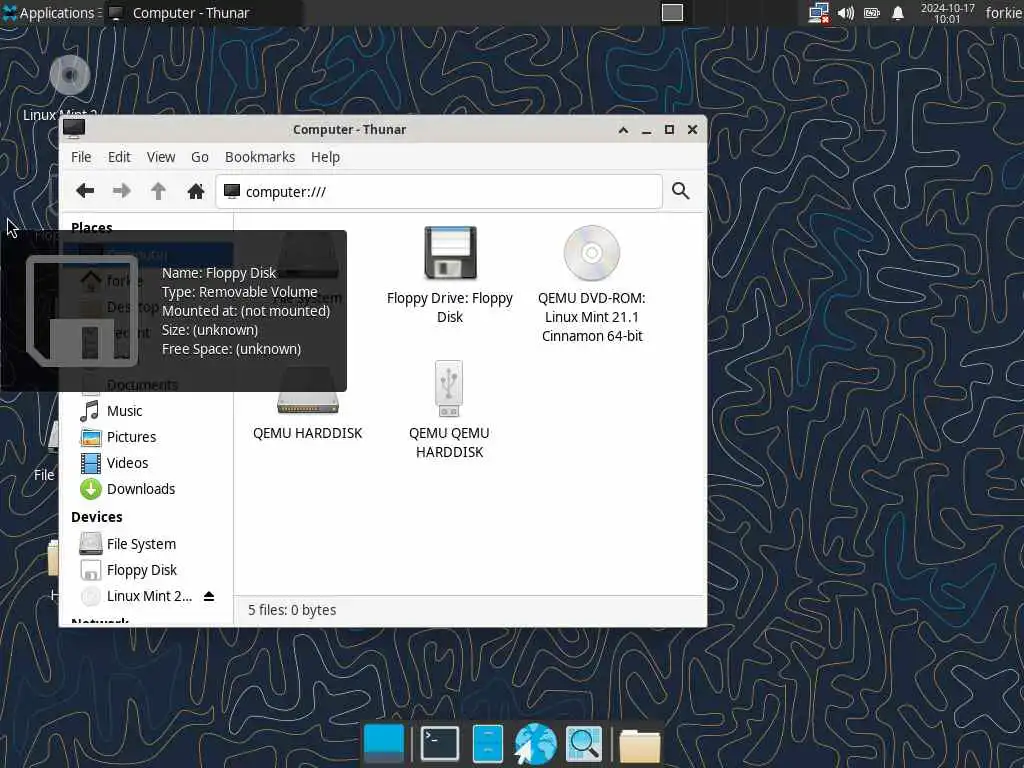Open the View menu
Viewport: 1024px width, 768px height.
click(161, 157)
